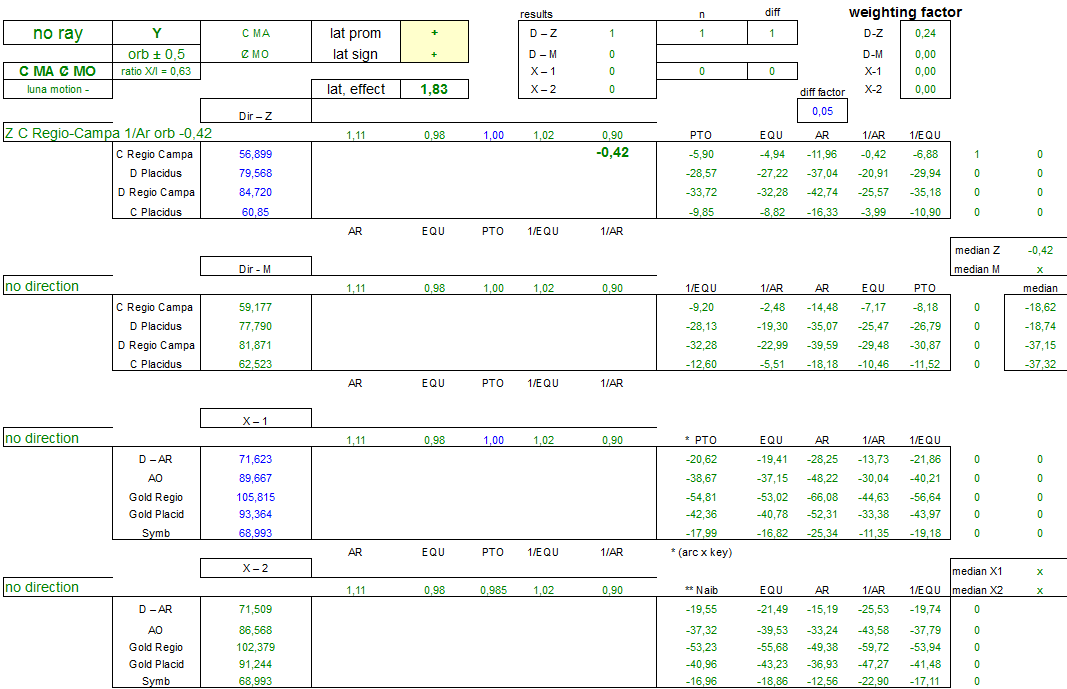Click the 'ratio X/I = 0,63' cell
Viewport: 1067px width, 689px height.
pyautogui.click(x=157, y=71)
